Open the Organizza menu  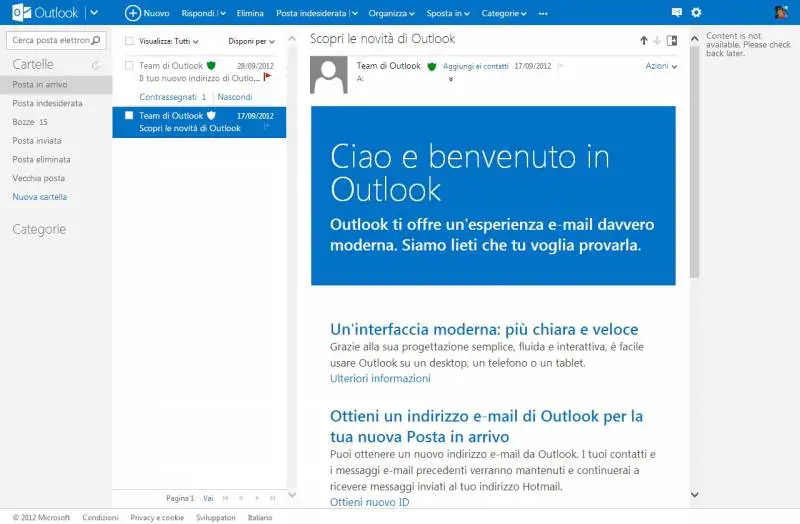pyautogui.click(x=391, y=13)
